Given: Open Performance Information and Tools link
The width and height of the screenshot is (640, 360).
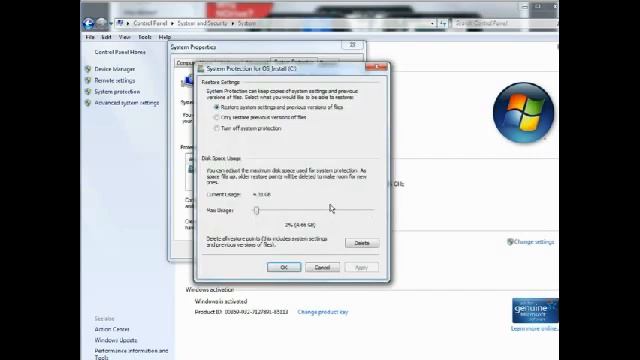Looking at the screenshot, I should (131, 353).
